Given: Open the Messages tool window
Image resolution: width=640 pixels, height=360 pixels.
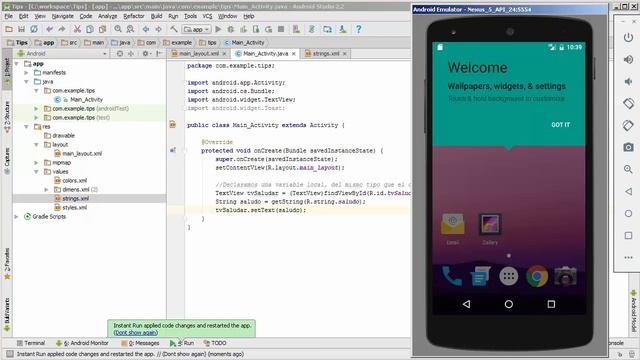Looking at the screenshot, I should [140, 343].
